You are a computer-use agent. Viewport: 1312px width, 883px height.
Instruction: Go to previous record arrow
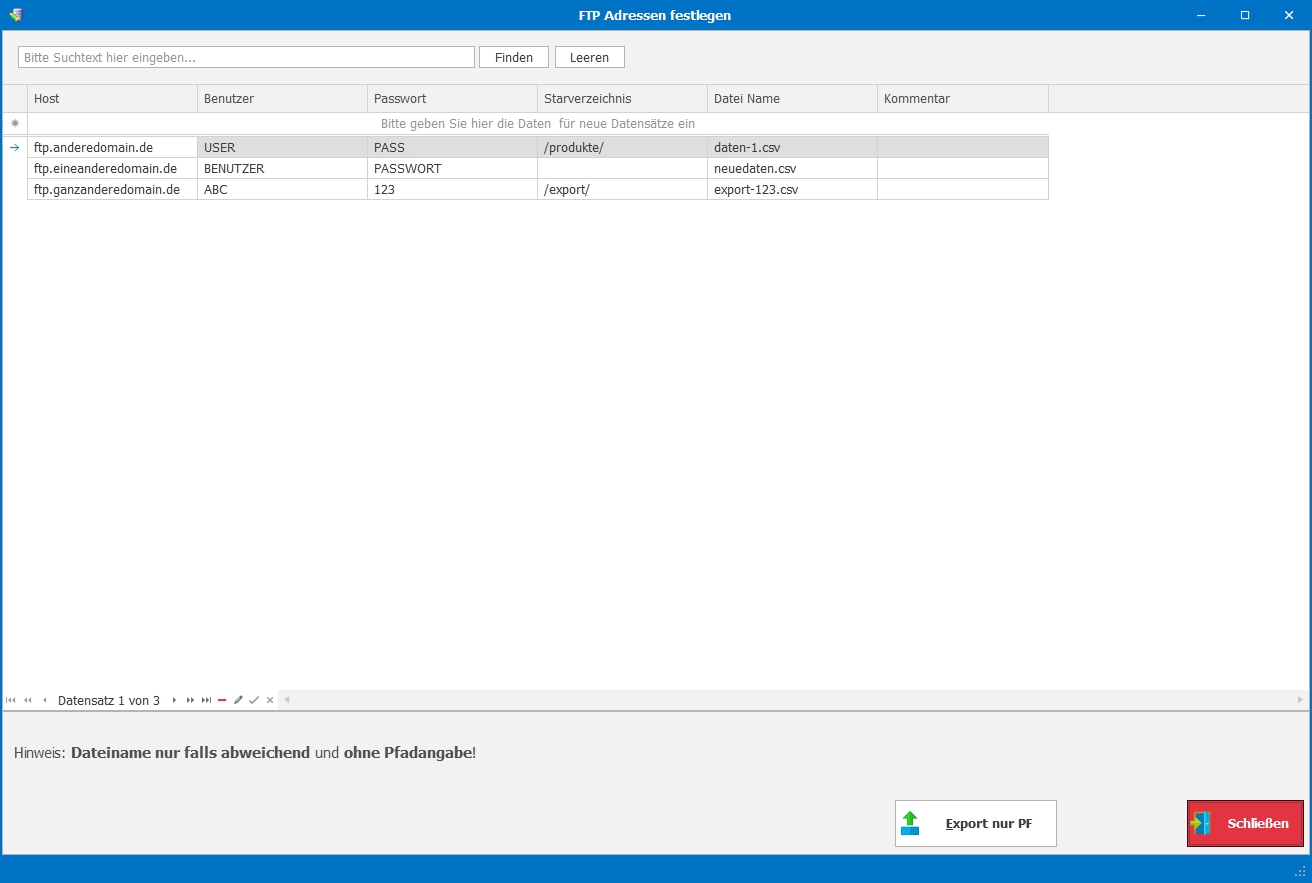(x=44, y=700)
